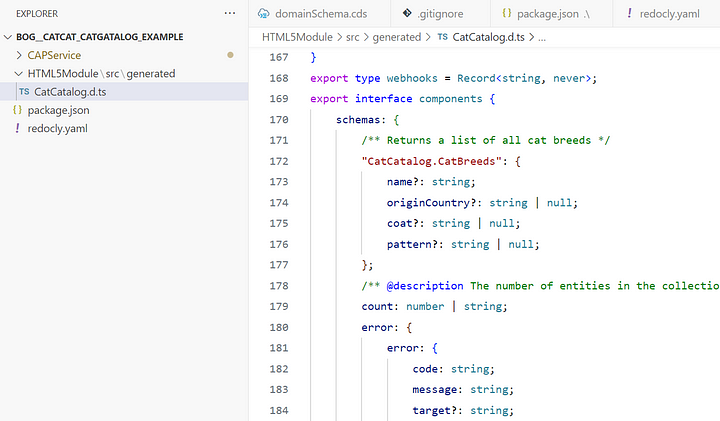Screen dimensions: 720x421
Task: Click HTML5Module in the breadcrumb
Action: point(297,37)
